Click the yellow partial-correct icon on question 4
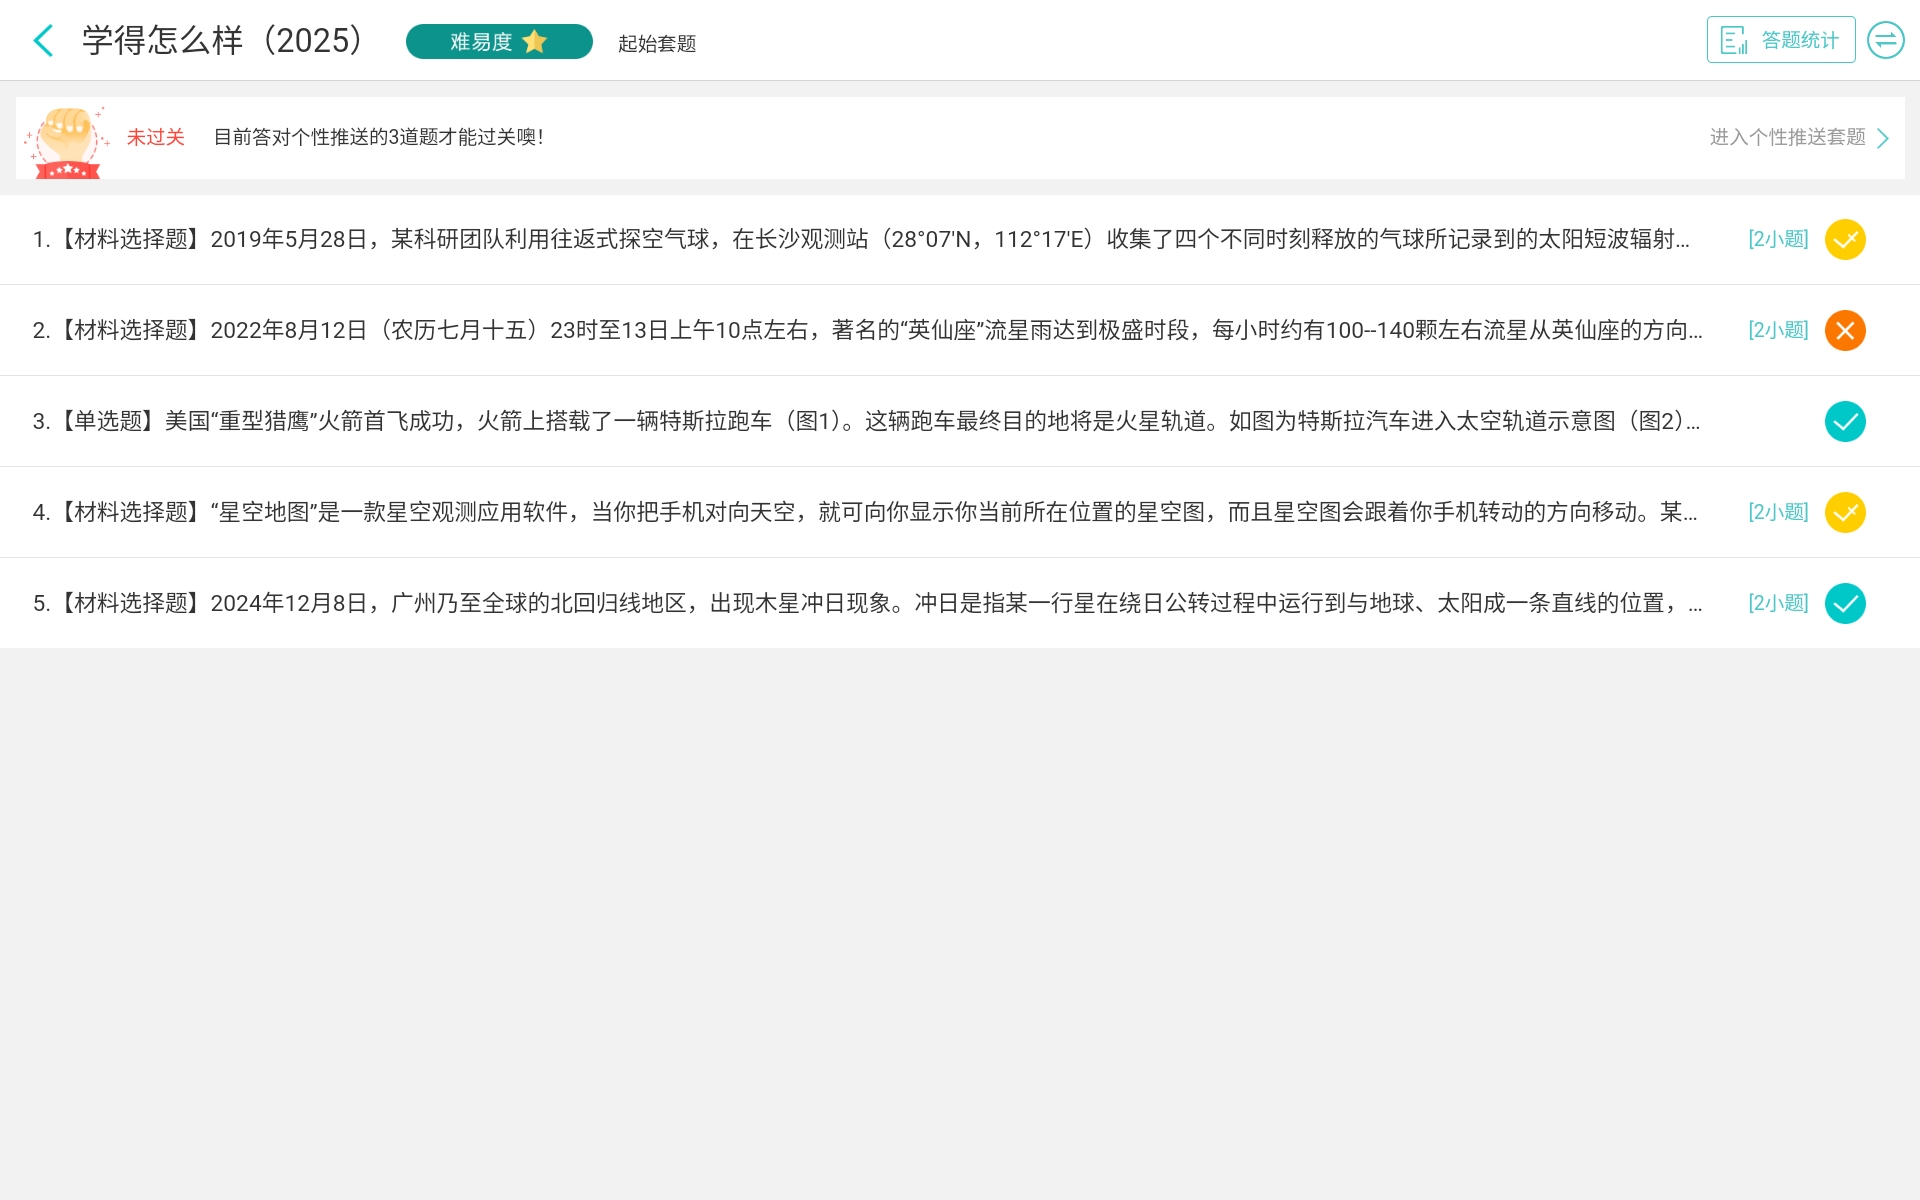The image size is (1920, 1200). 1844,513
